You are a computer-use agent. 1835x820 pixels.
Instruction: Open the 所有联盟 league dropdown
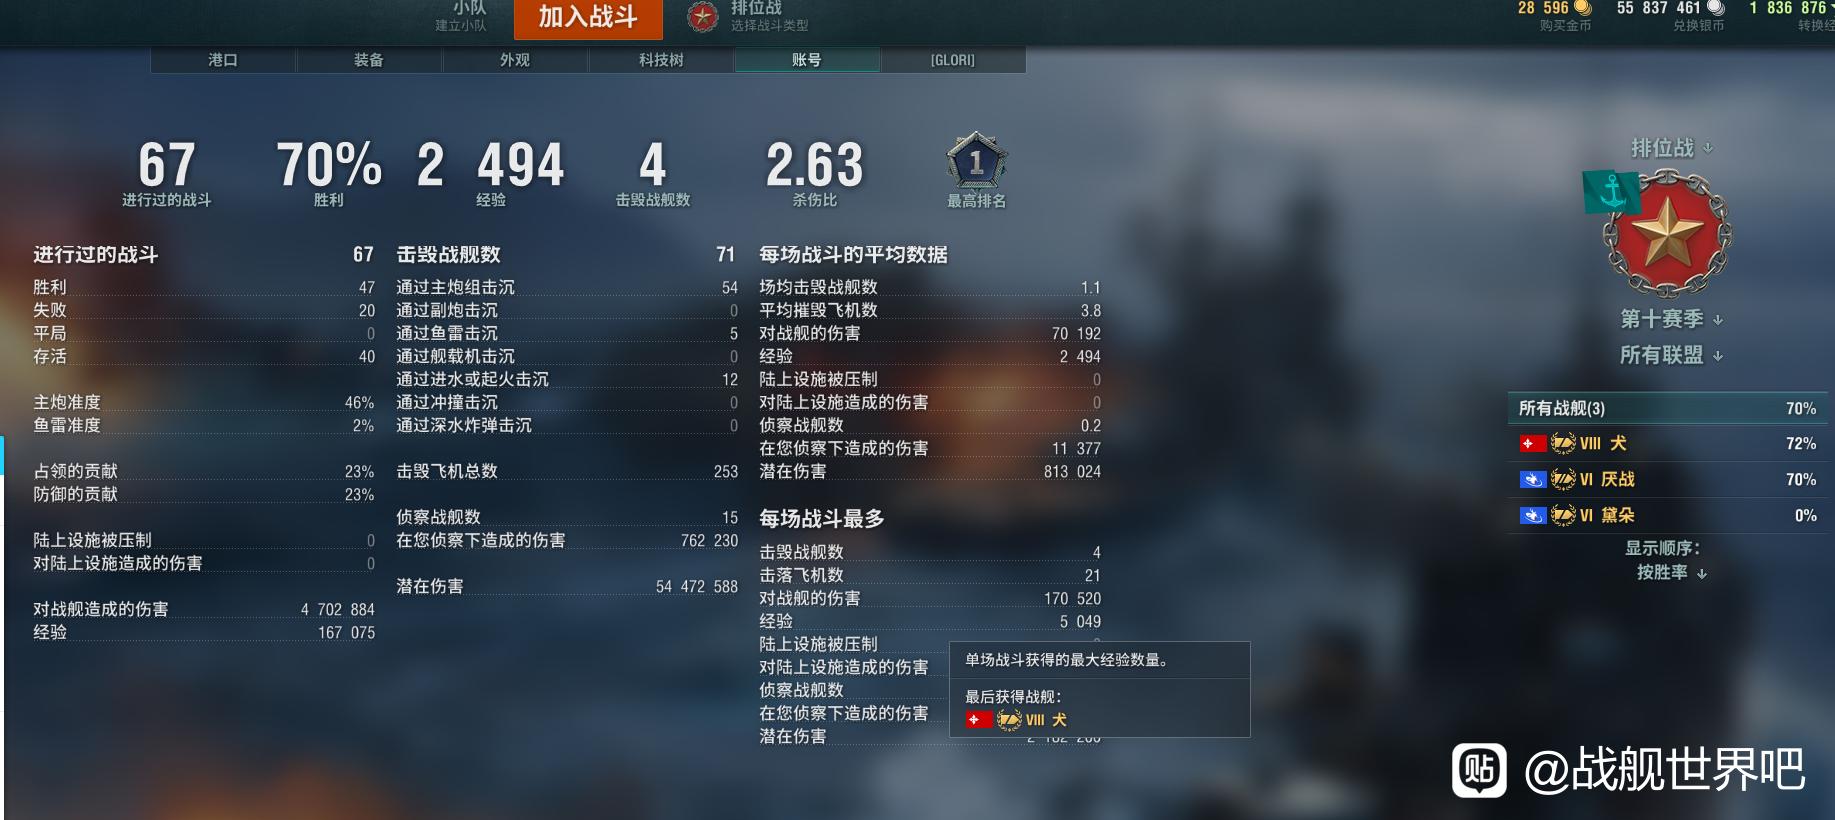click(x=1672, y=355)
